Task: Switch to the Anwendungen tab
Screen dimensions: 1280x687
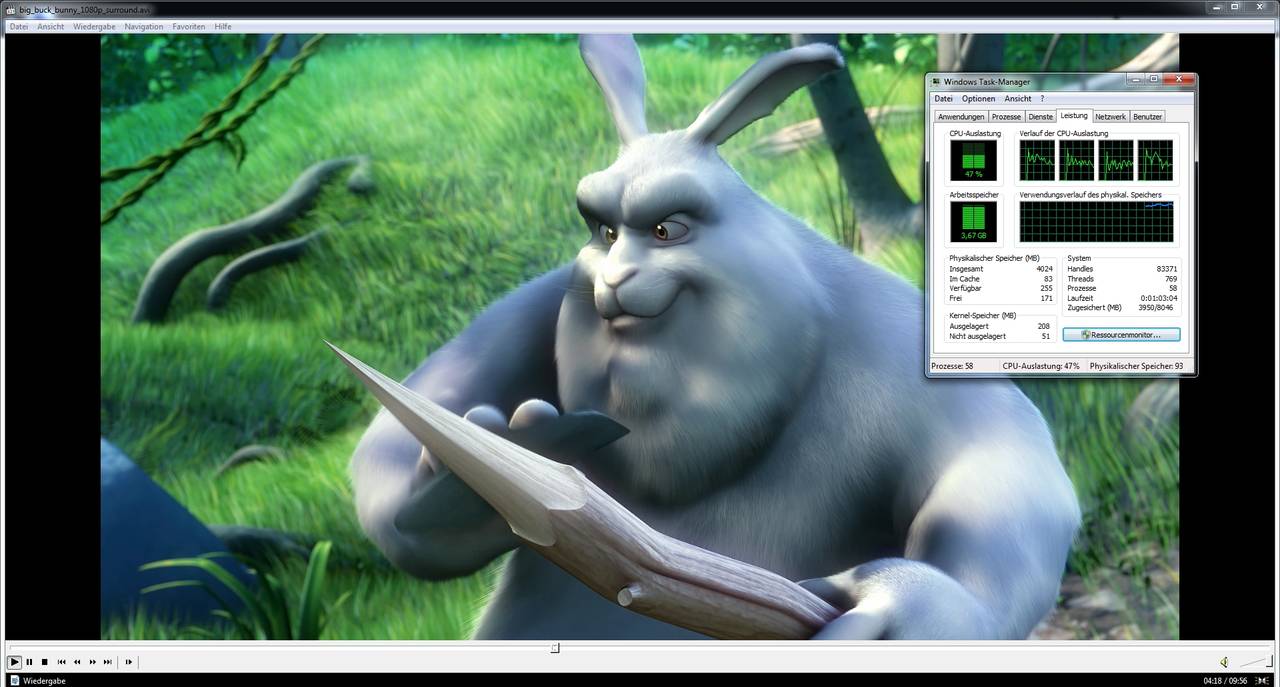Action: (x=960, y=117)
